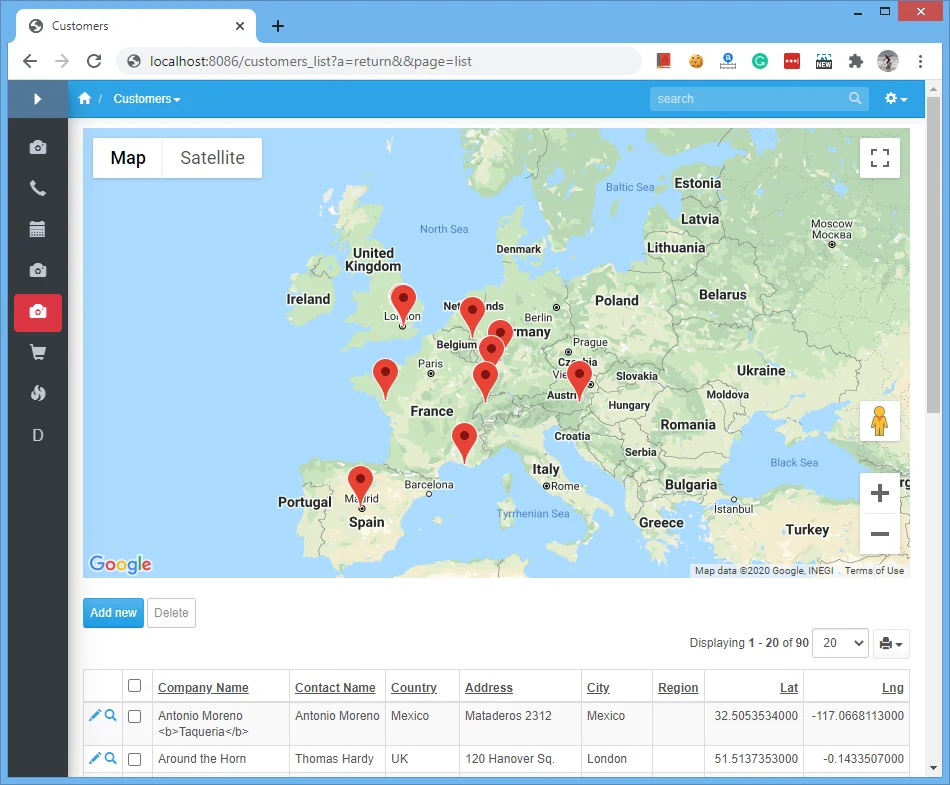Switch to Satellite map view

(x=211, y=157)
